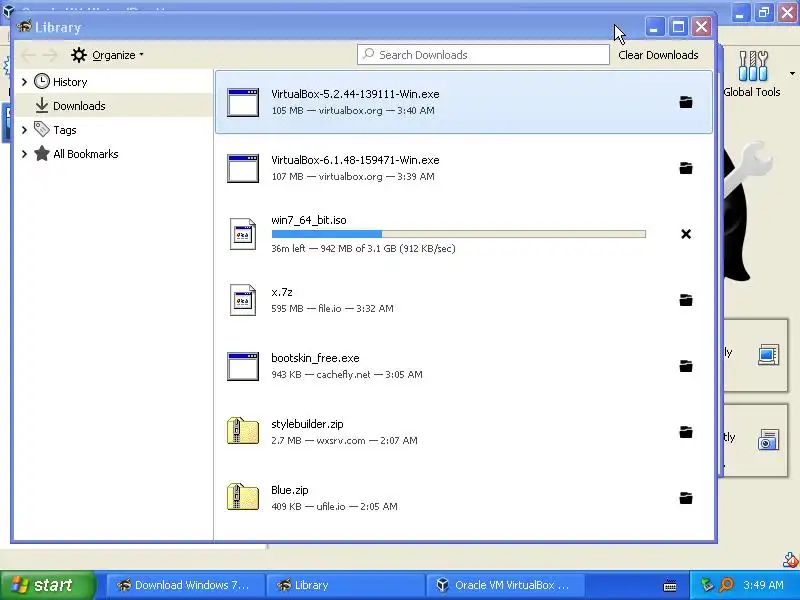
Task: Click the win7_64_bit.iso file icon
Action: [x=243, y=234]
